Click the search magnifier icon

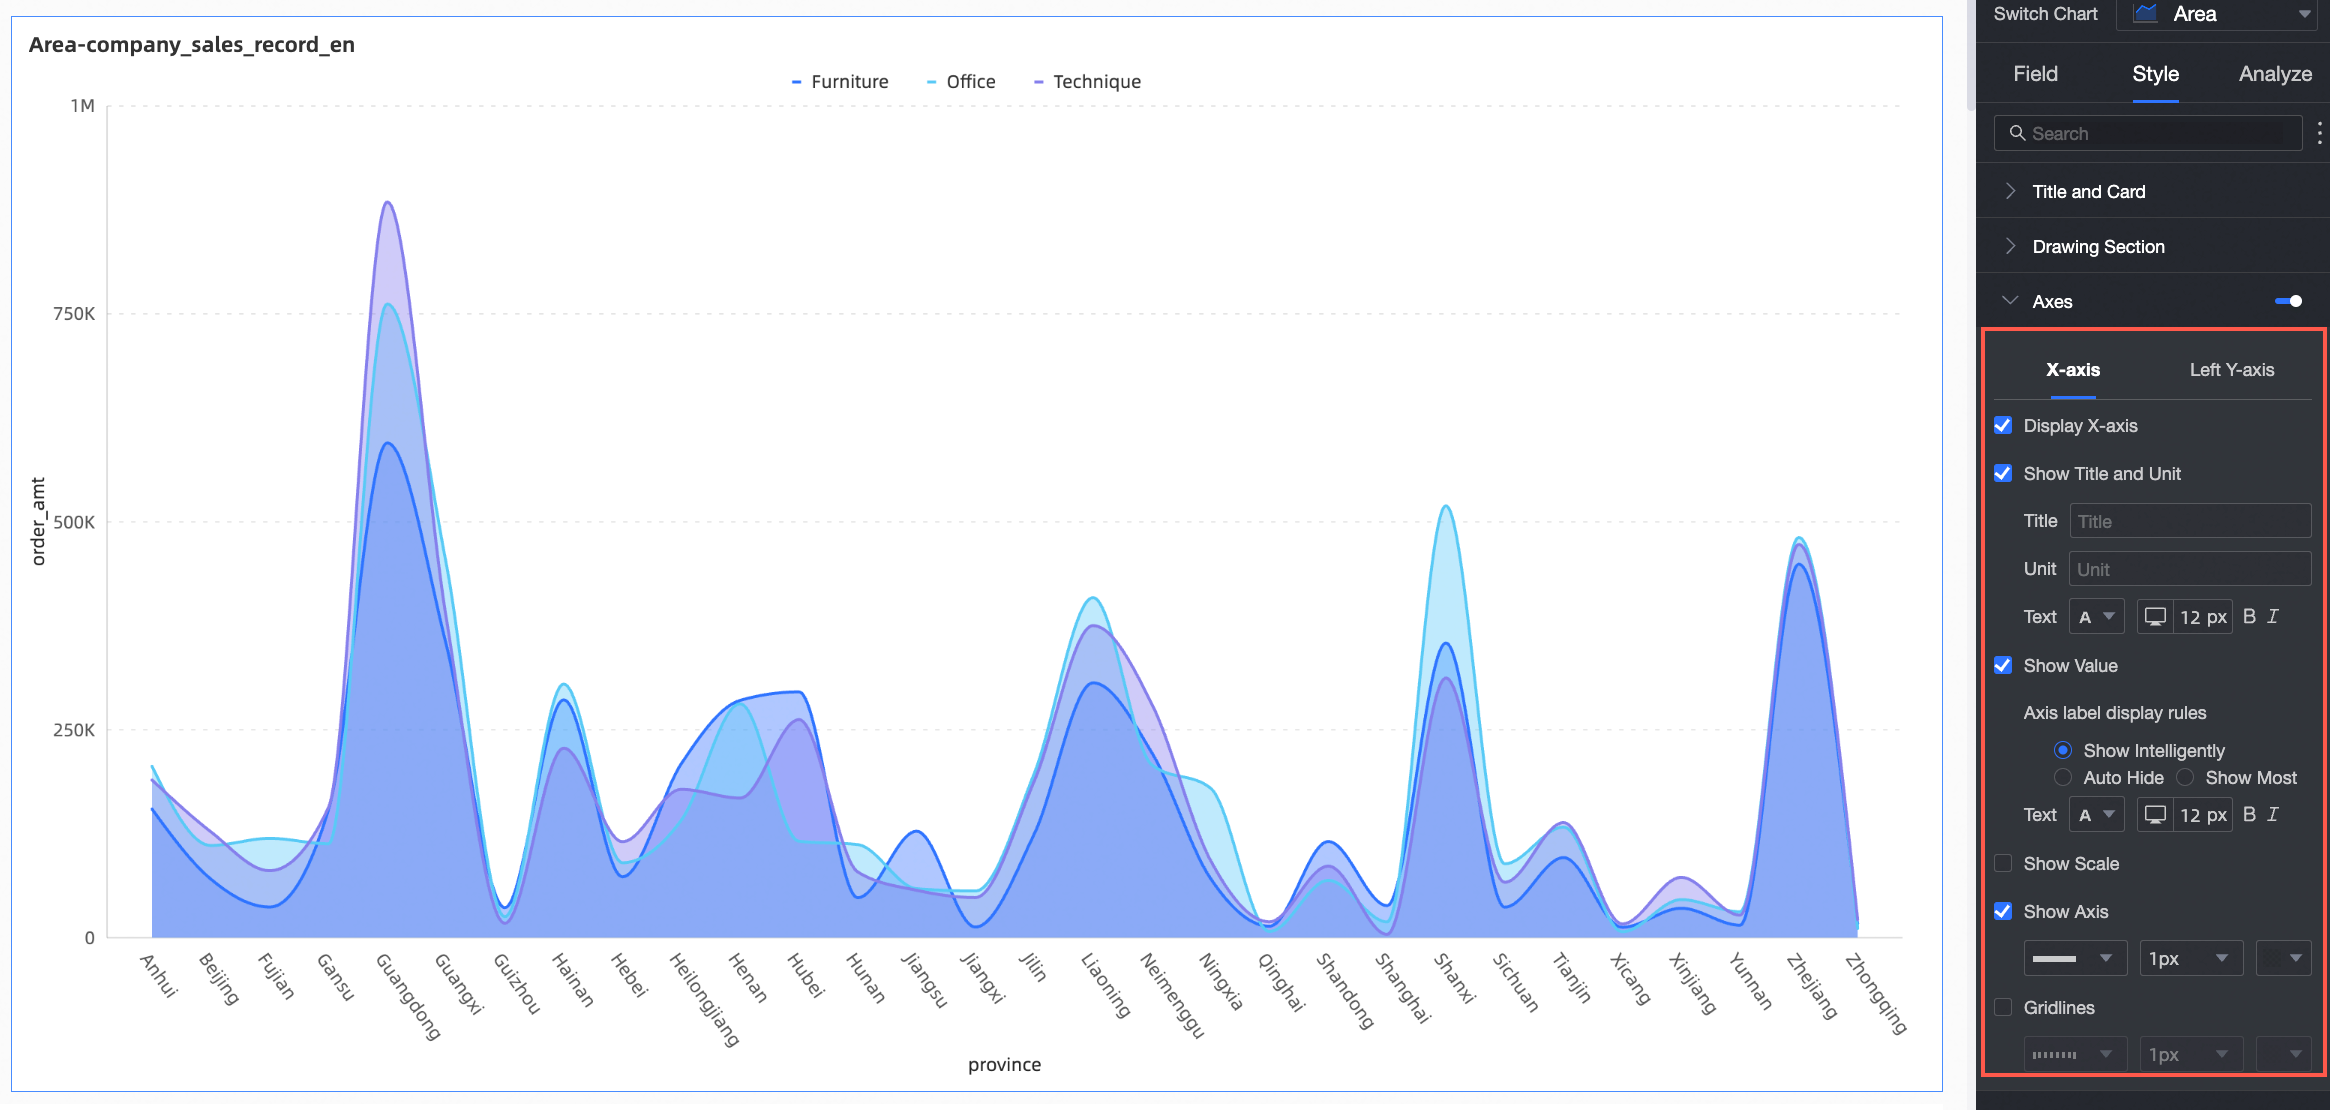2017,133
